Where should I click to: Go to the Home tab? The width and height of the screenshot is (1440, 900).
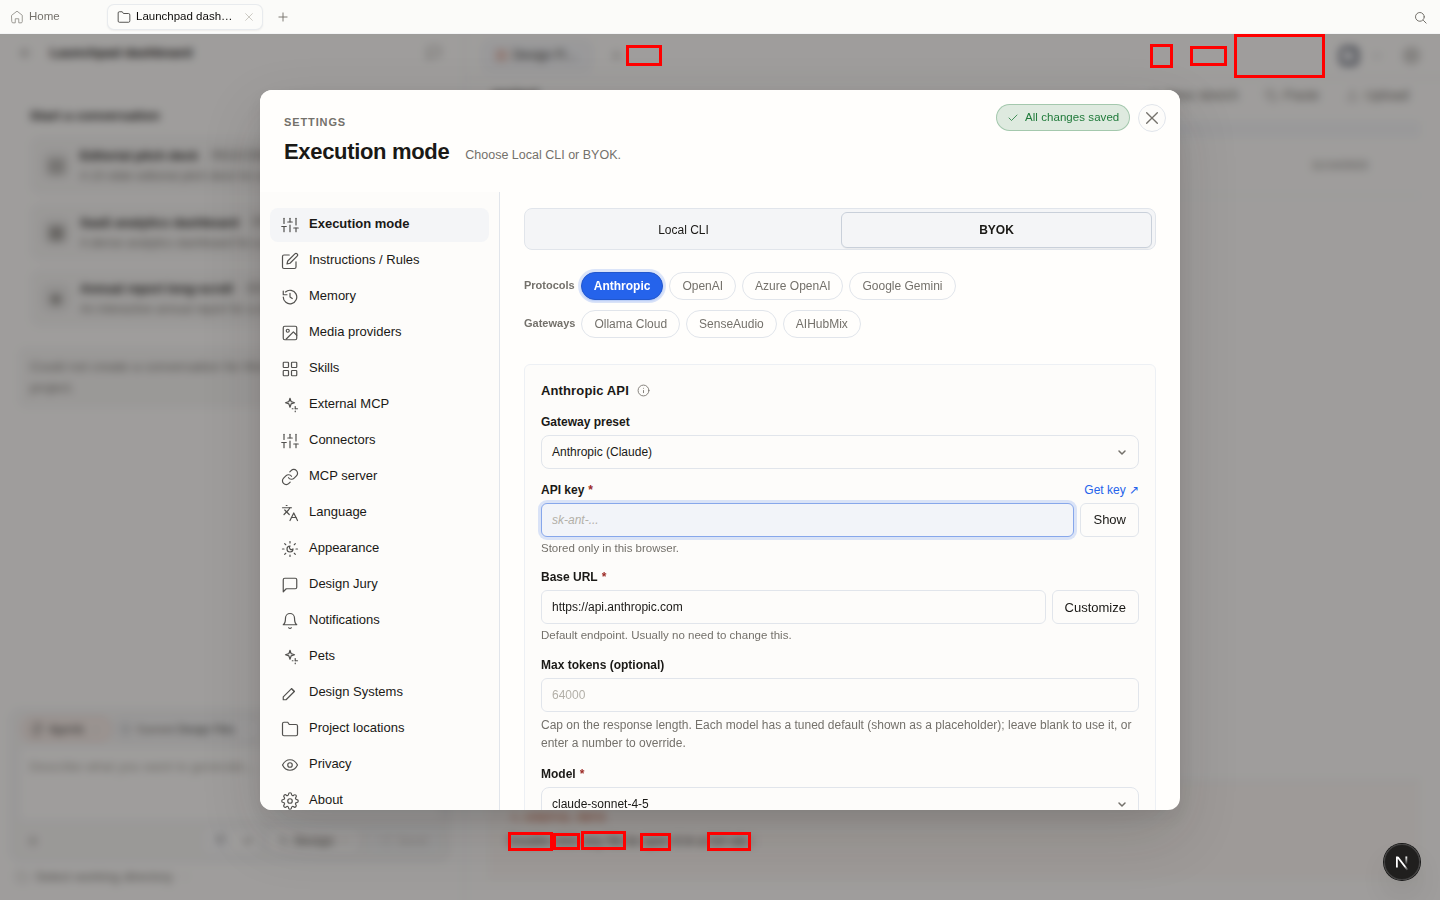coord(35,17)
